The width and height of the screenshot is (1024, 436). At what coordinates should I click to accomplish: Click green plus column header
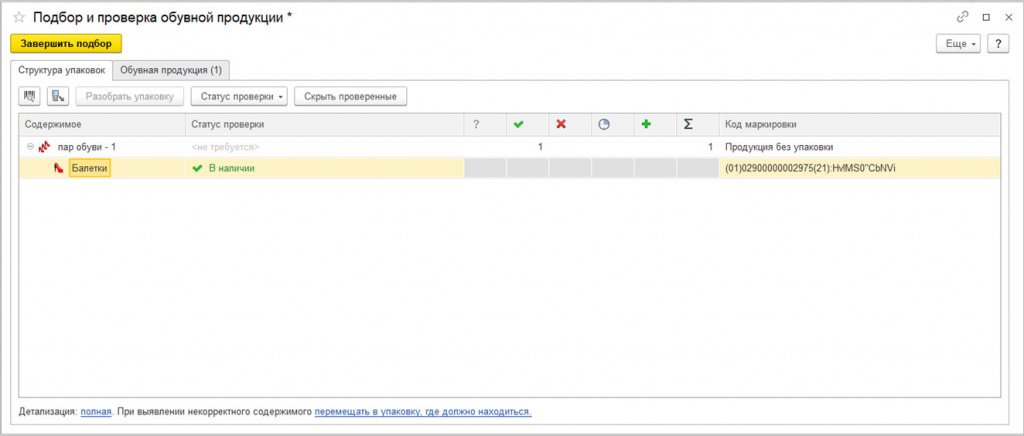[646, 124]
